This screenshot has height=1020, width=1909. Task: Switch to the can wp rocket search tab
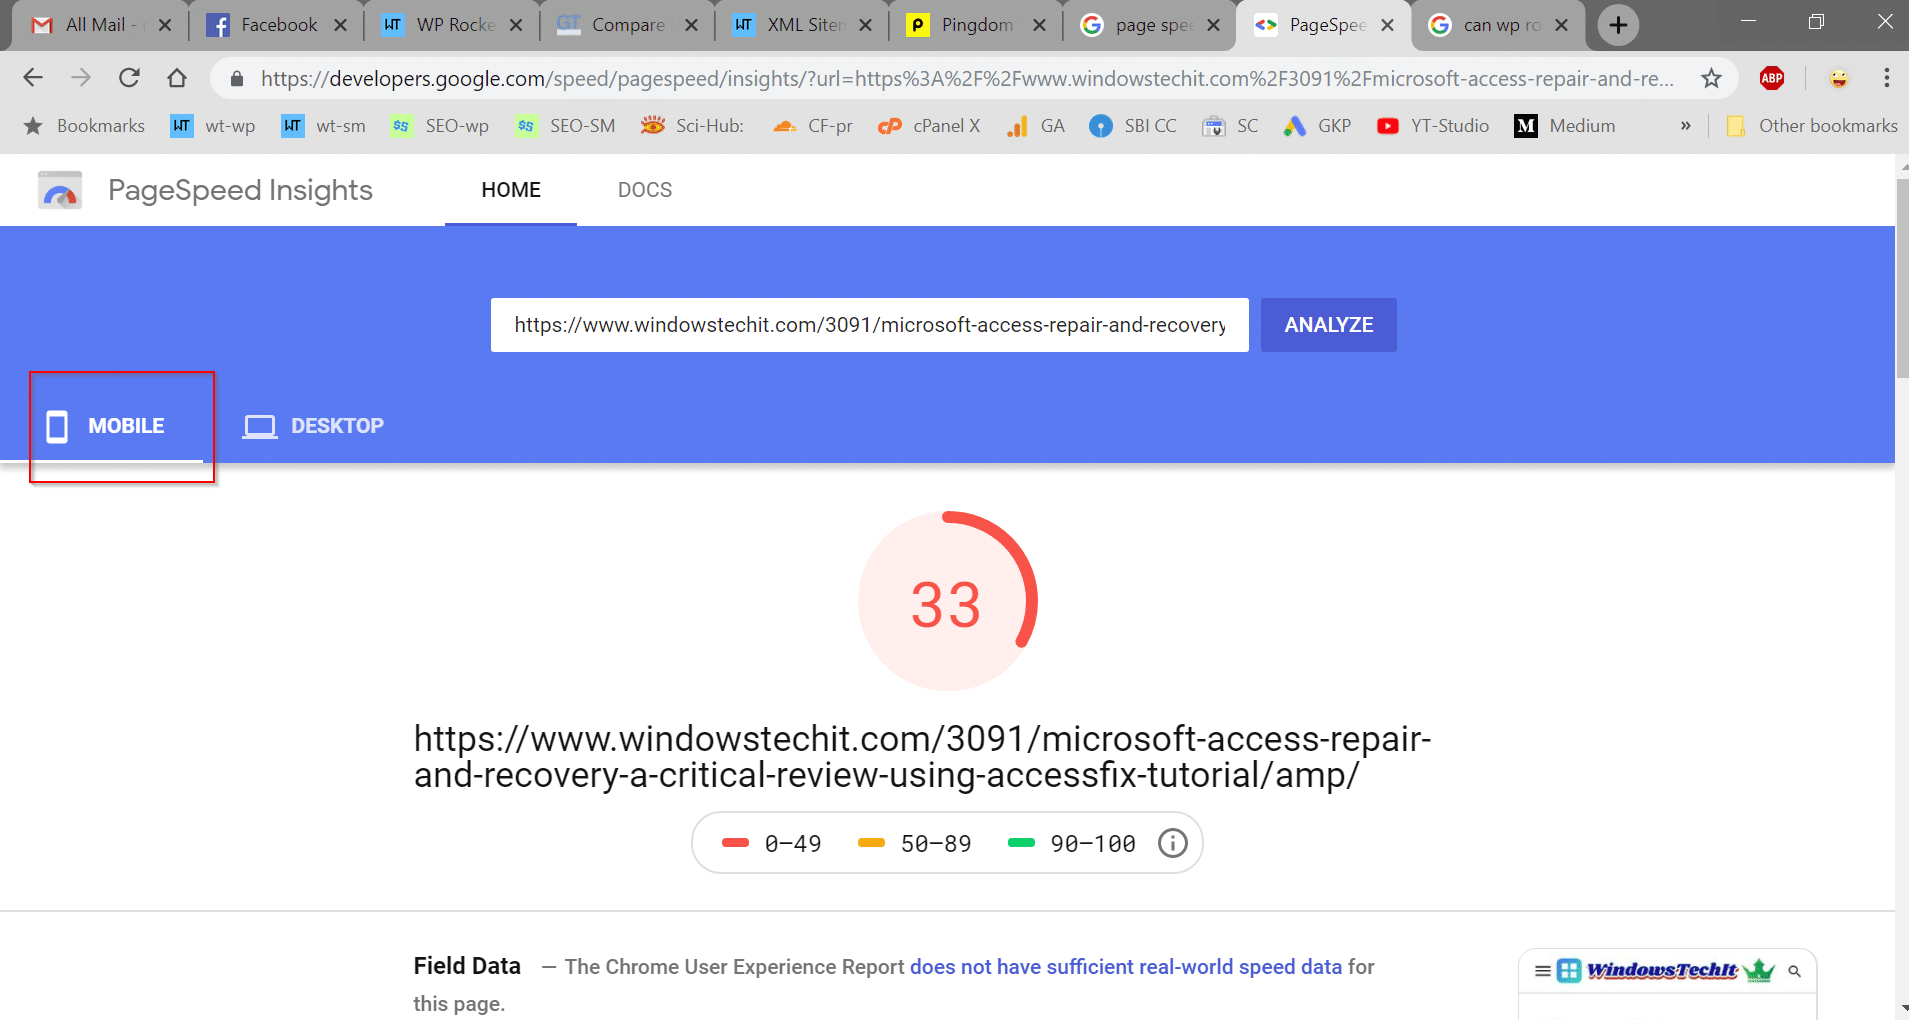(1498, 25)
